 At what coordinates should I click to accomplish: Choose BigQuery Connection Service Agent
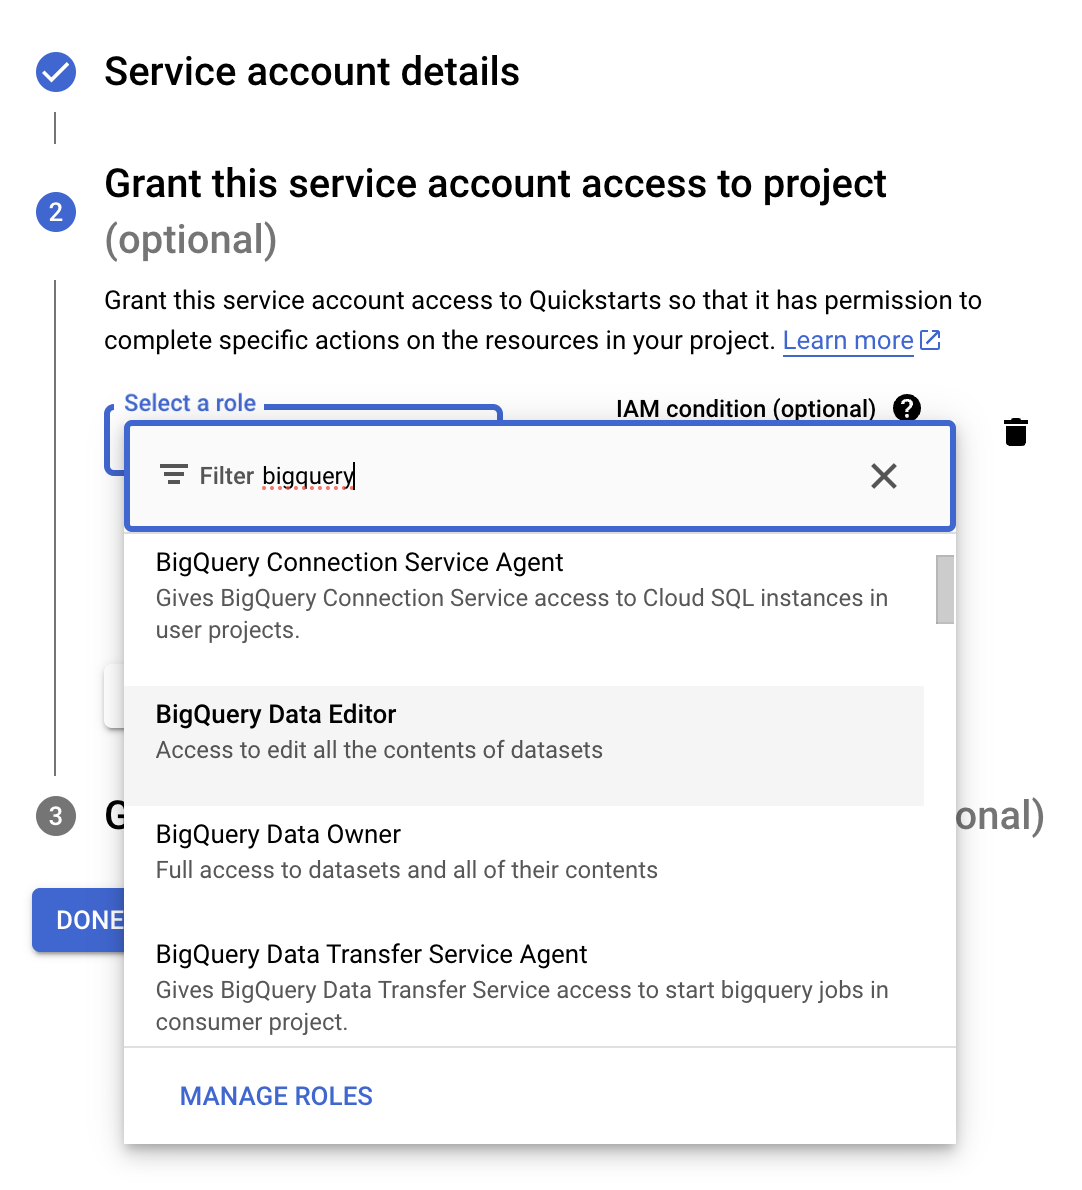tap(400, 594)
